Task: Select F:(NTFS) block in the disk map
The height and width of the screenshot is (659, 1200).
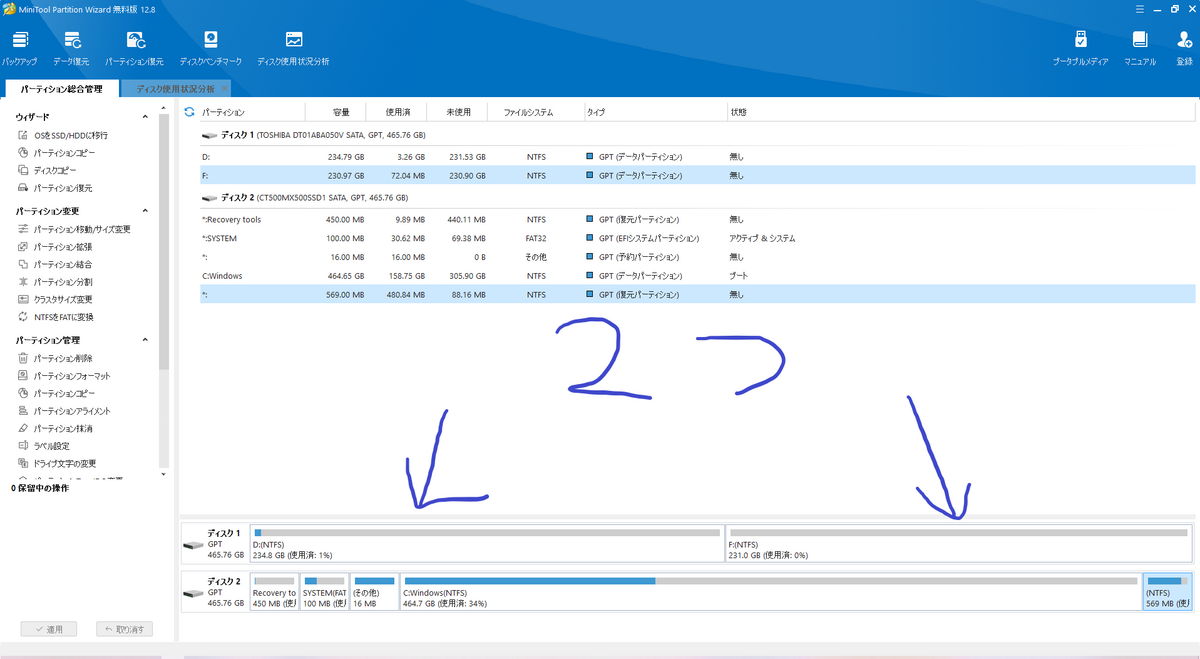Action: (958, 542)
